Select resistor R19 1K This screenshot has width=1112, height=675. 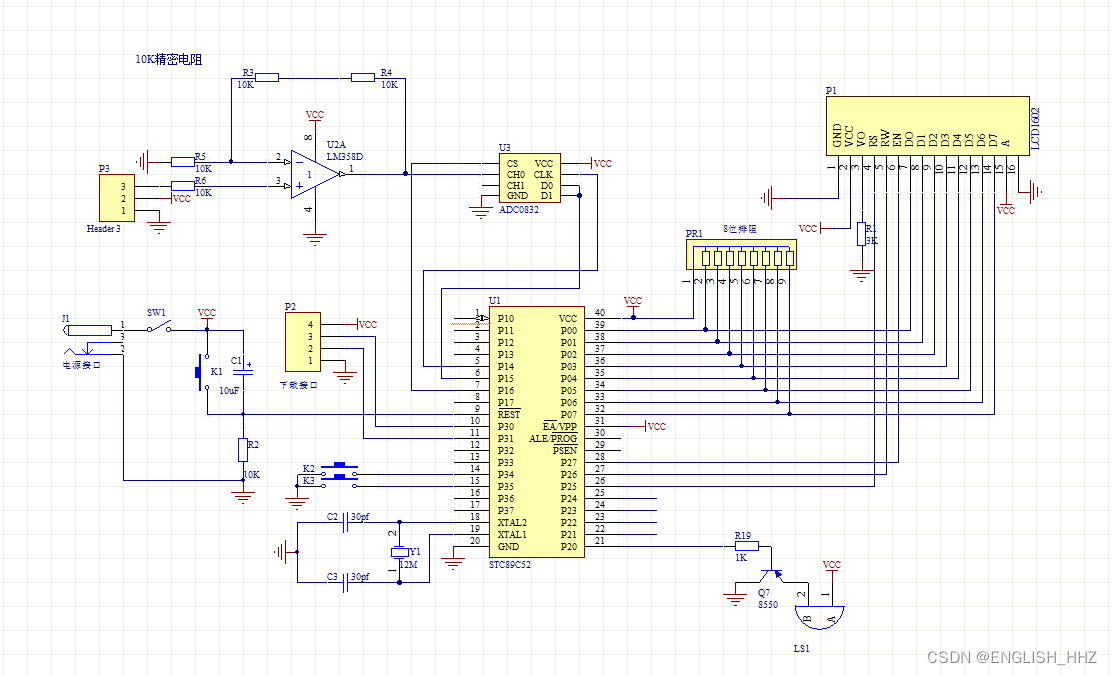747,546
